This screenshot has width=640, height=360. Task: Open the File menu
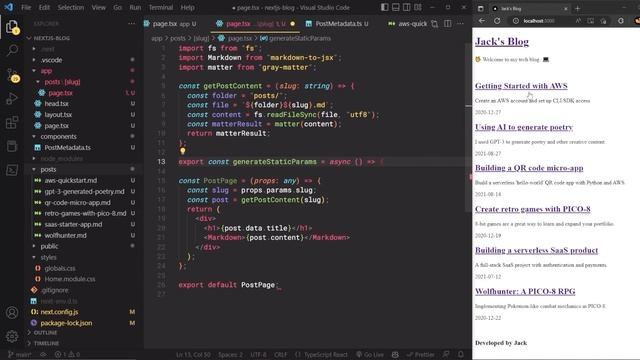[x=26, y=7]
